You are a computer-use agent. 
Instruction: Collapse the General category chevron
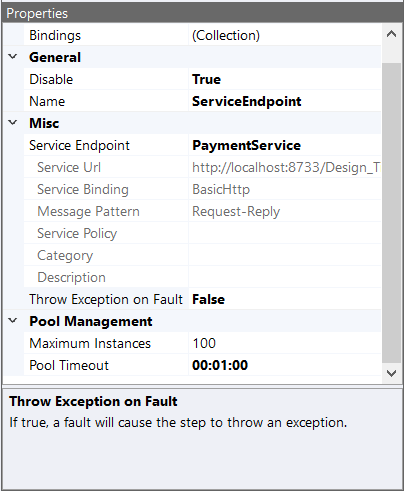tap(13, 57)
